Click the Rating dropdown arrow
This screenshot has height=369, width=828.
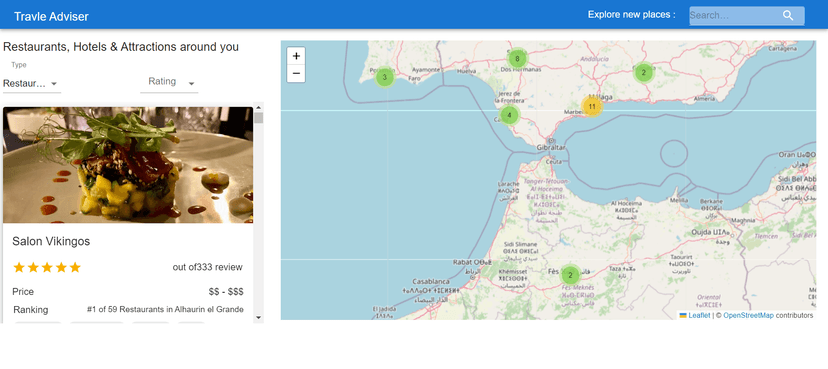pyautogui.click(x=191, y=83)
